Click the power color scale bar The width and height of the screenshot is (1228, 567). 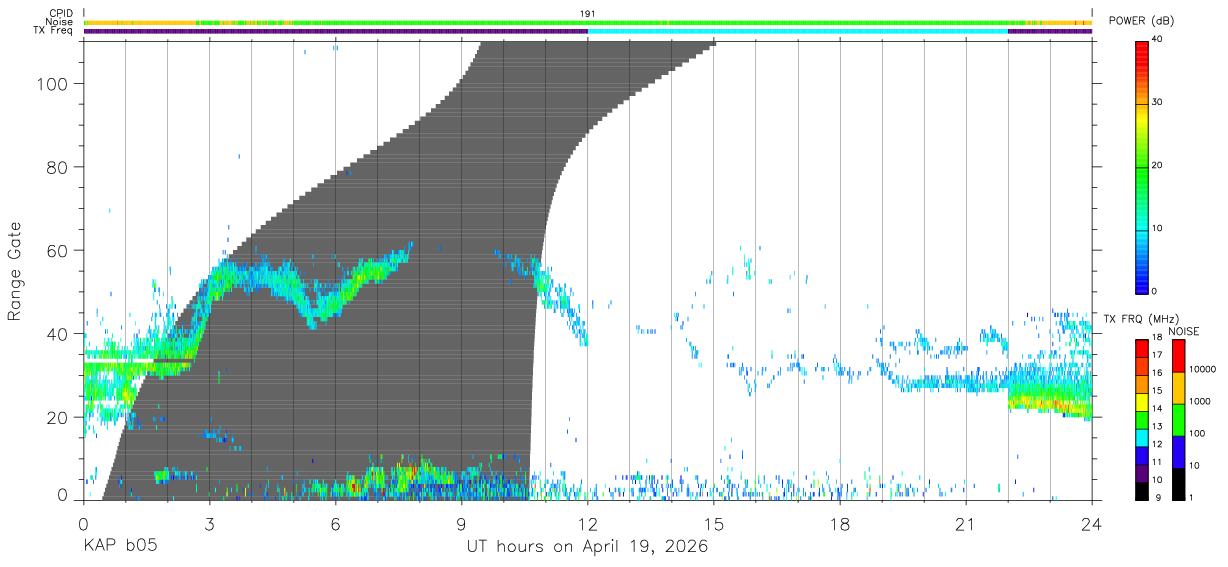tap(1142, 166)
